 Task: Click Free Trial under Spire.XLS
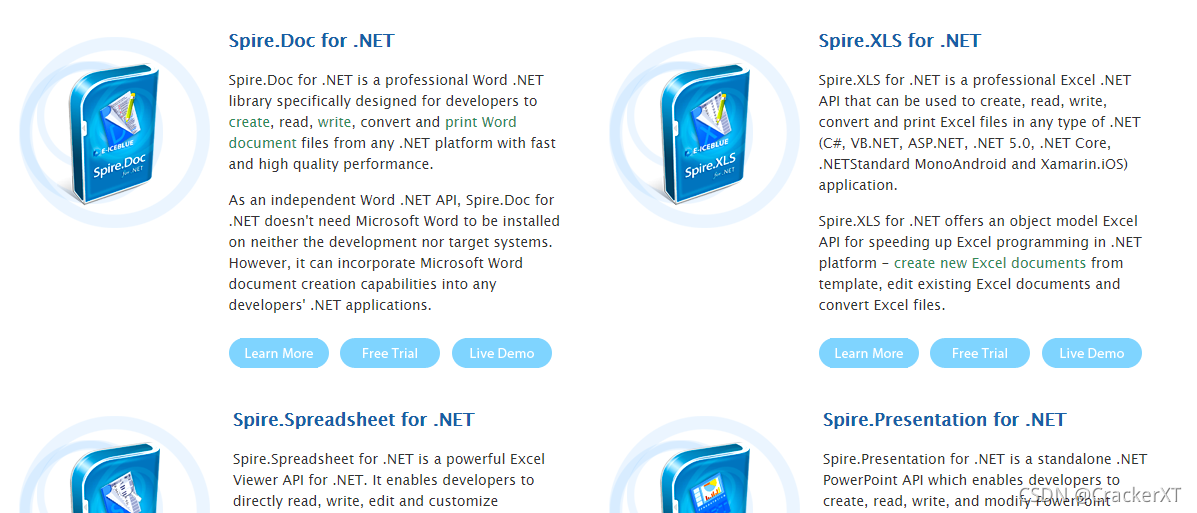tap(979, 353)
